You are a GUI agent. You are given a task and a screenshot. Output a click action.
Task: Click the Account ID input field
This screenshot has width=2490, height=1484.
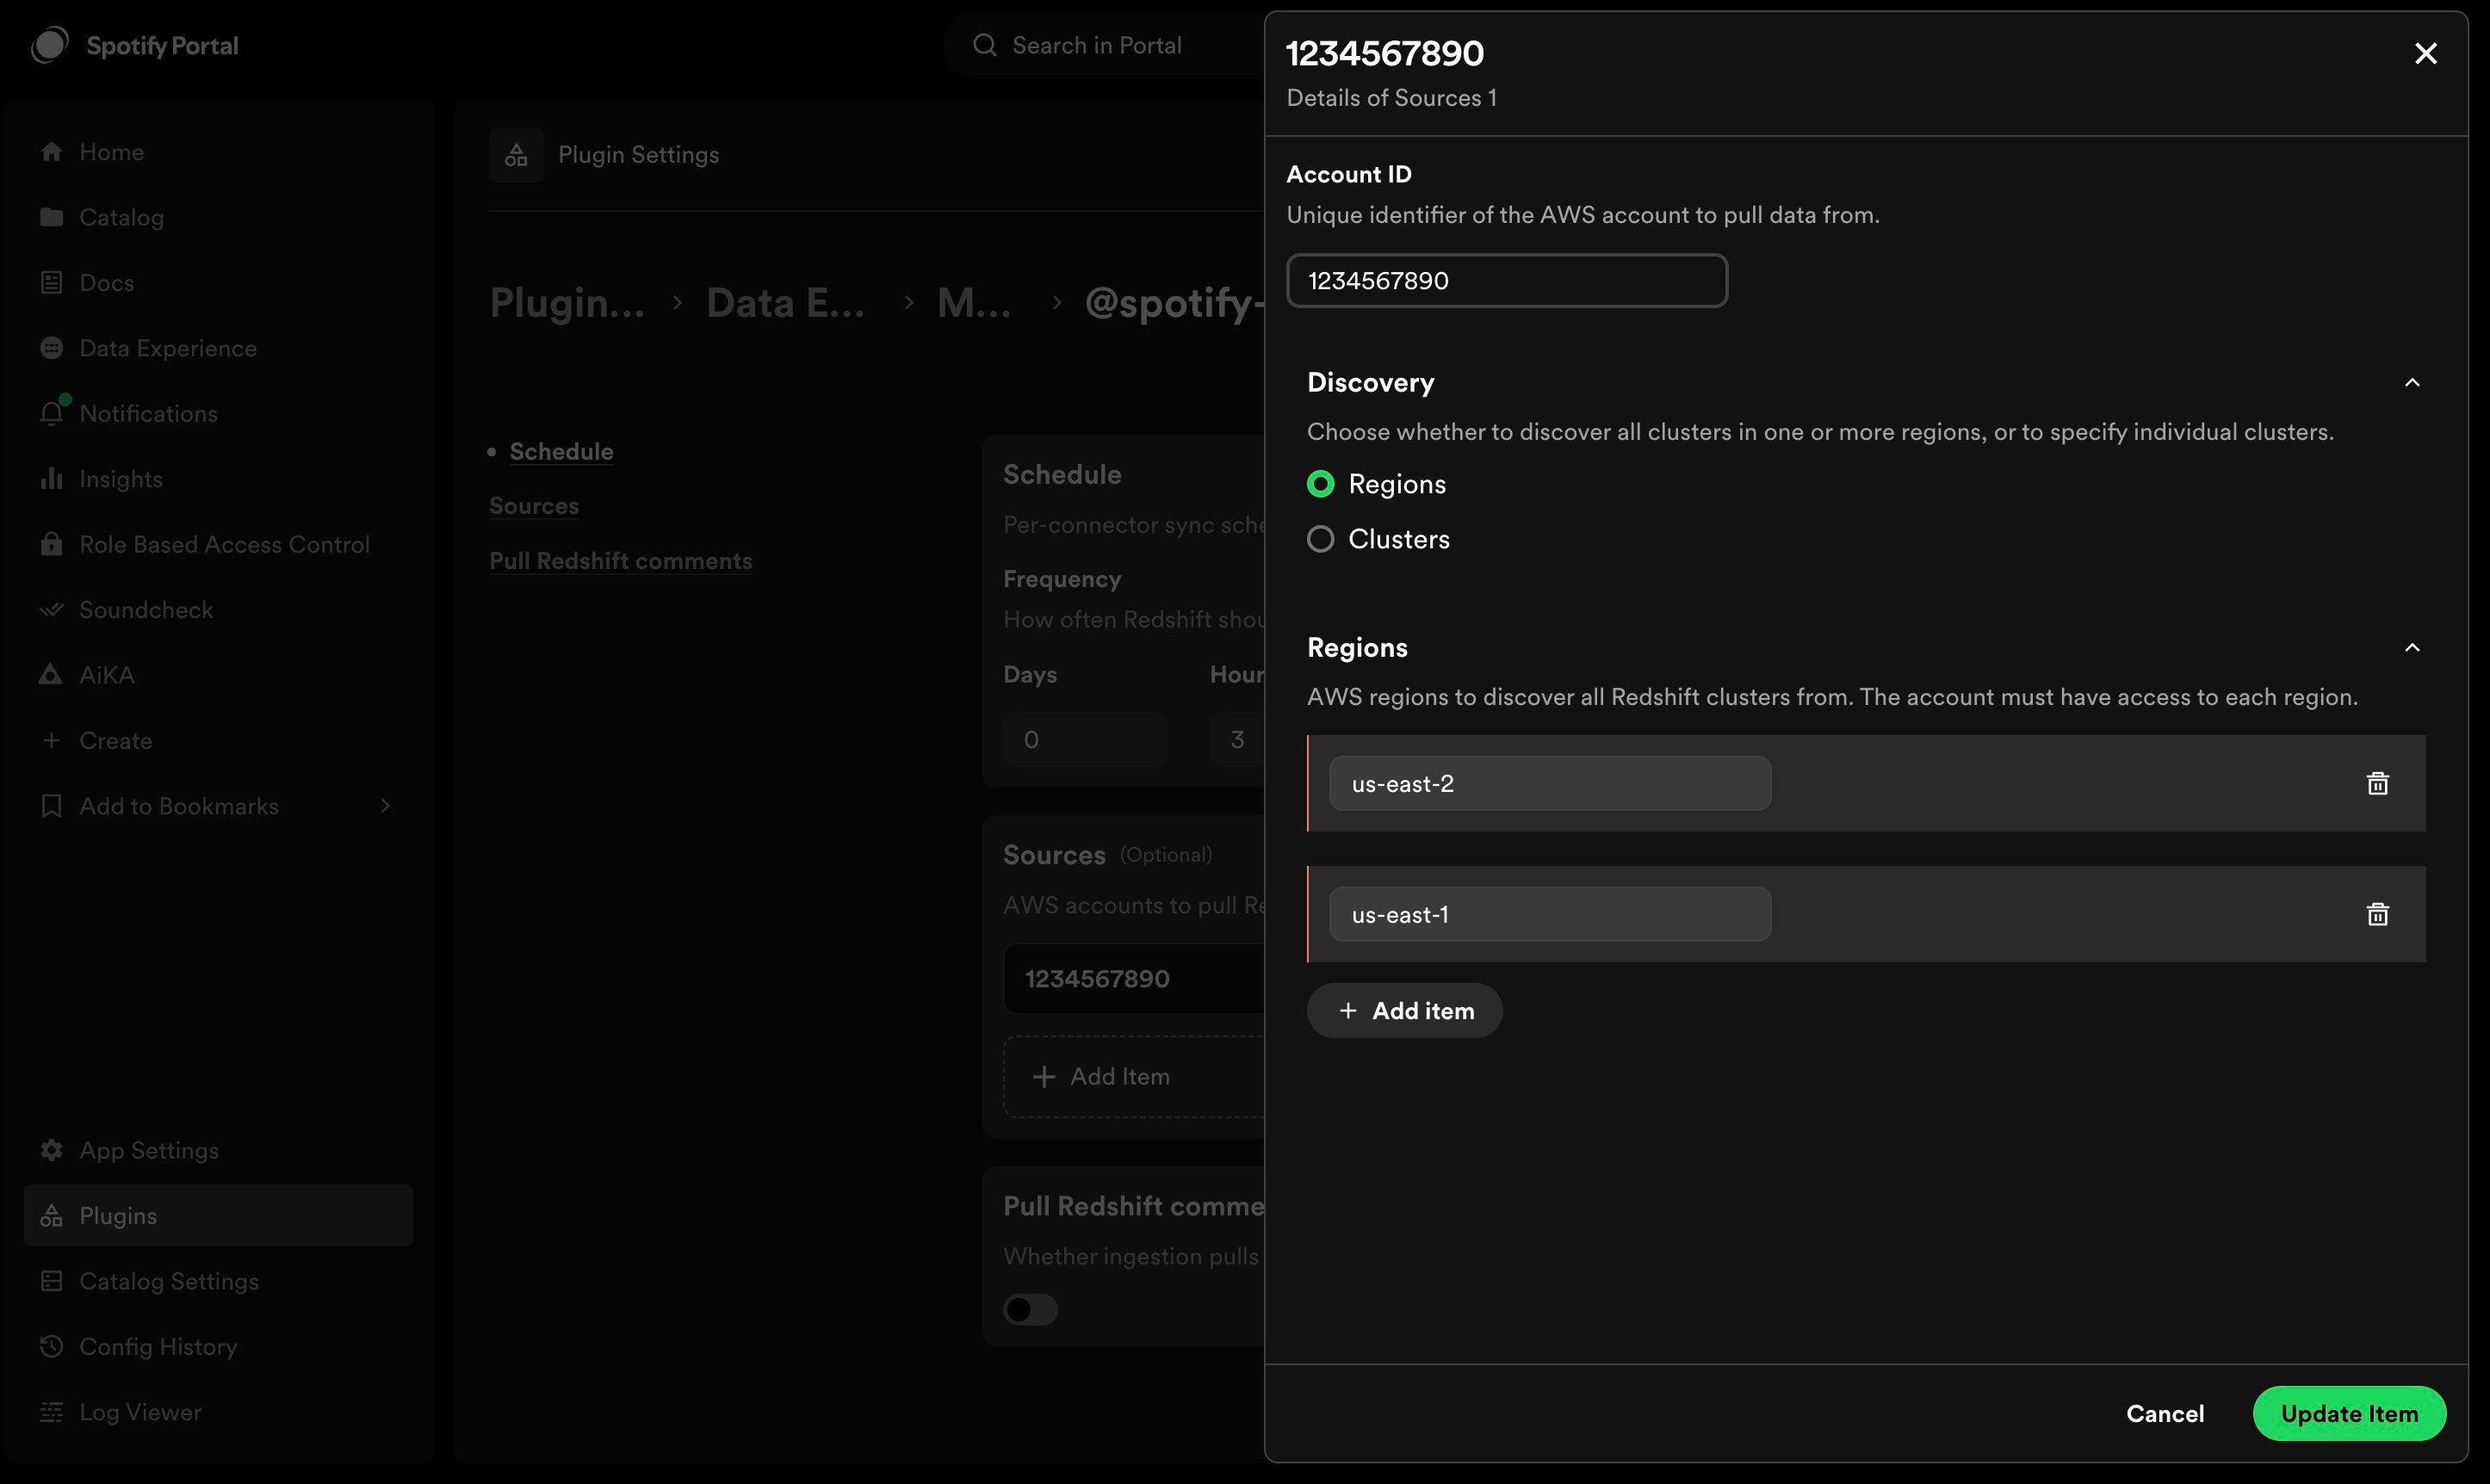[x=1507, y=281]
